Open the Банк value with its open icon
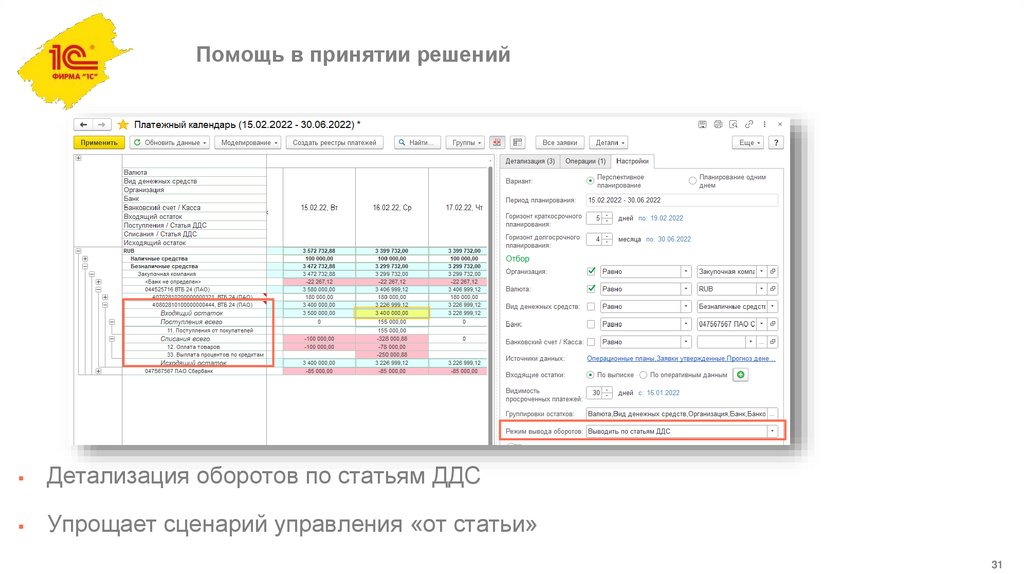The width and height of the screenshot is (1024, 574). pyautogui.click(x=773, y=324)
